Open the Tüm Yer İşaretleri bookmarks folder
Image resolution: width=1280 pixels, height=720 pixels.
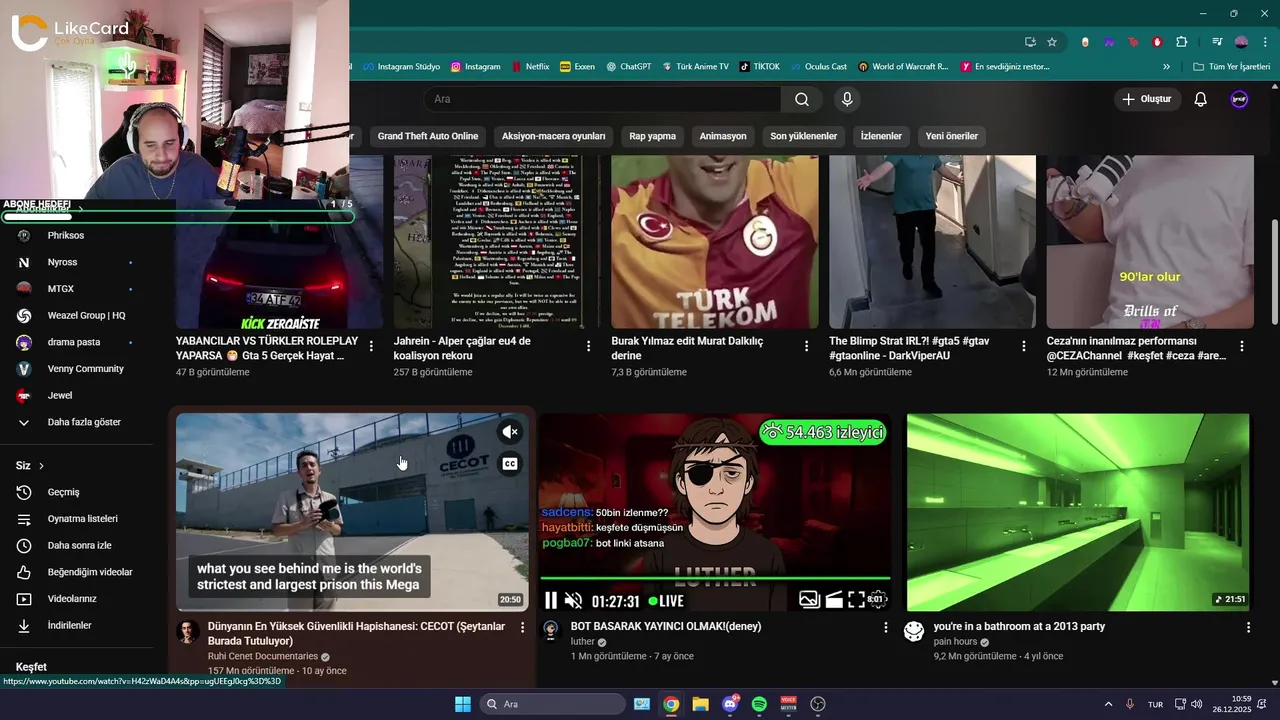coord(1232,67)
